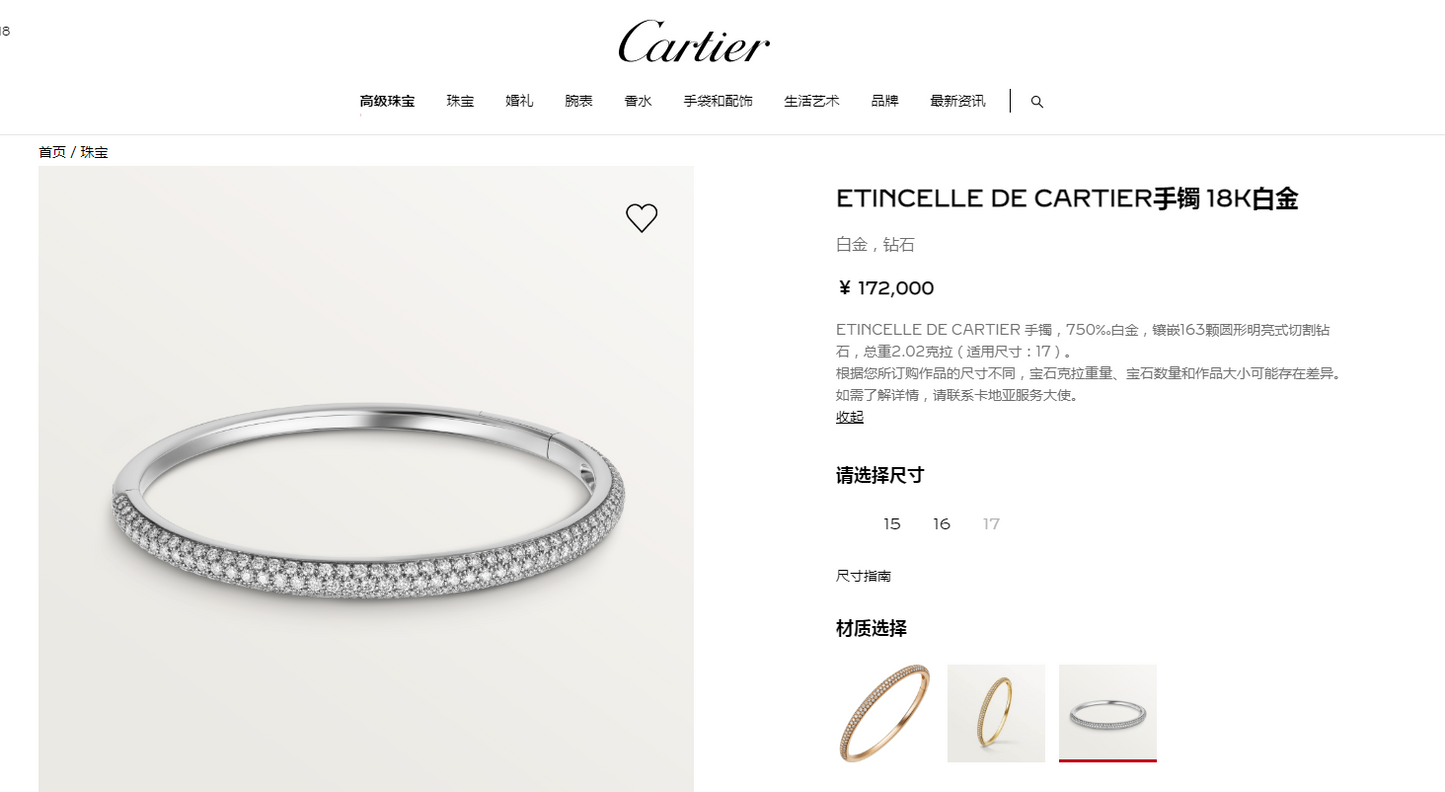1445x792 pixels.
Task: Collapse description with 收起 link
Action: coord(850,417)
